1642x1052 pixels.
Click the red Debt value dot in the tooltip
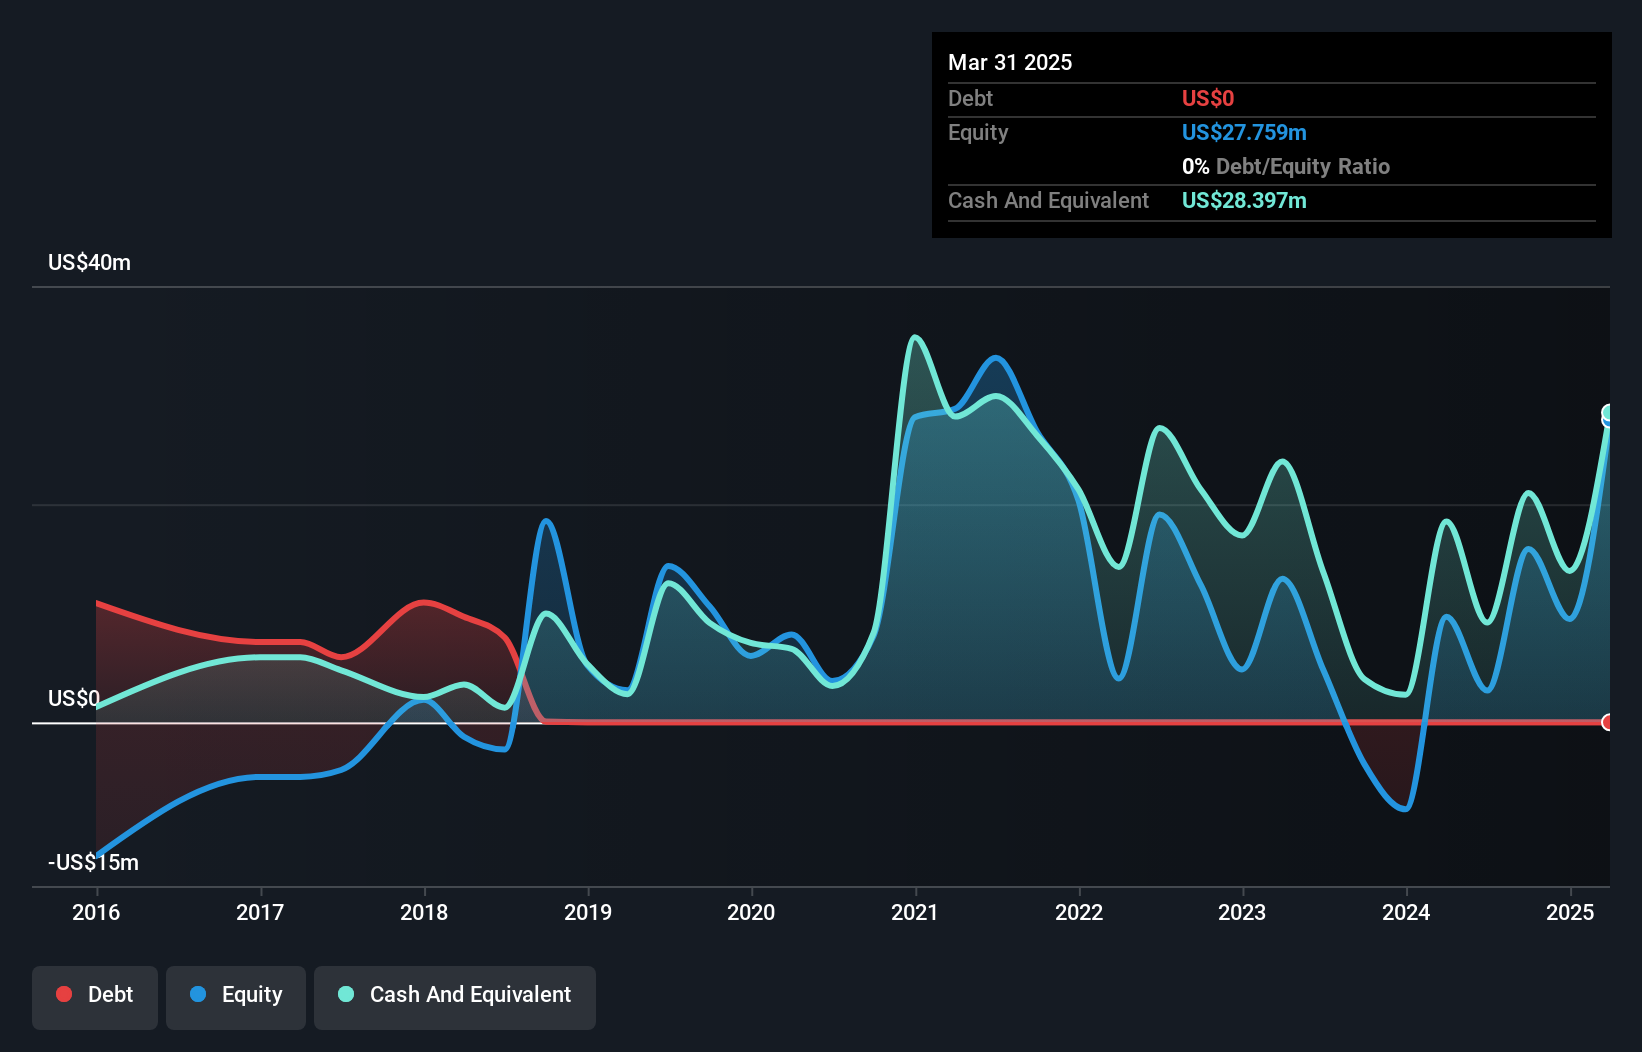pos(1207,98)
